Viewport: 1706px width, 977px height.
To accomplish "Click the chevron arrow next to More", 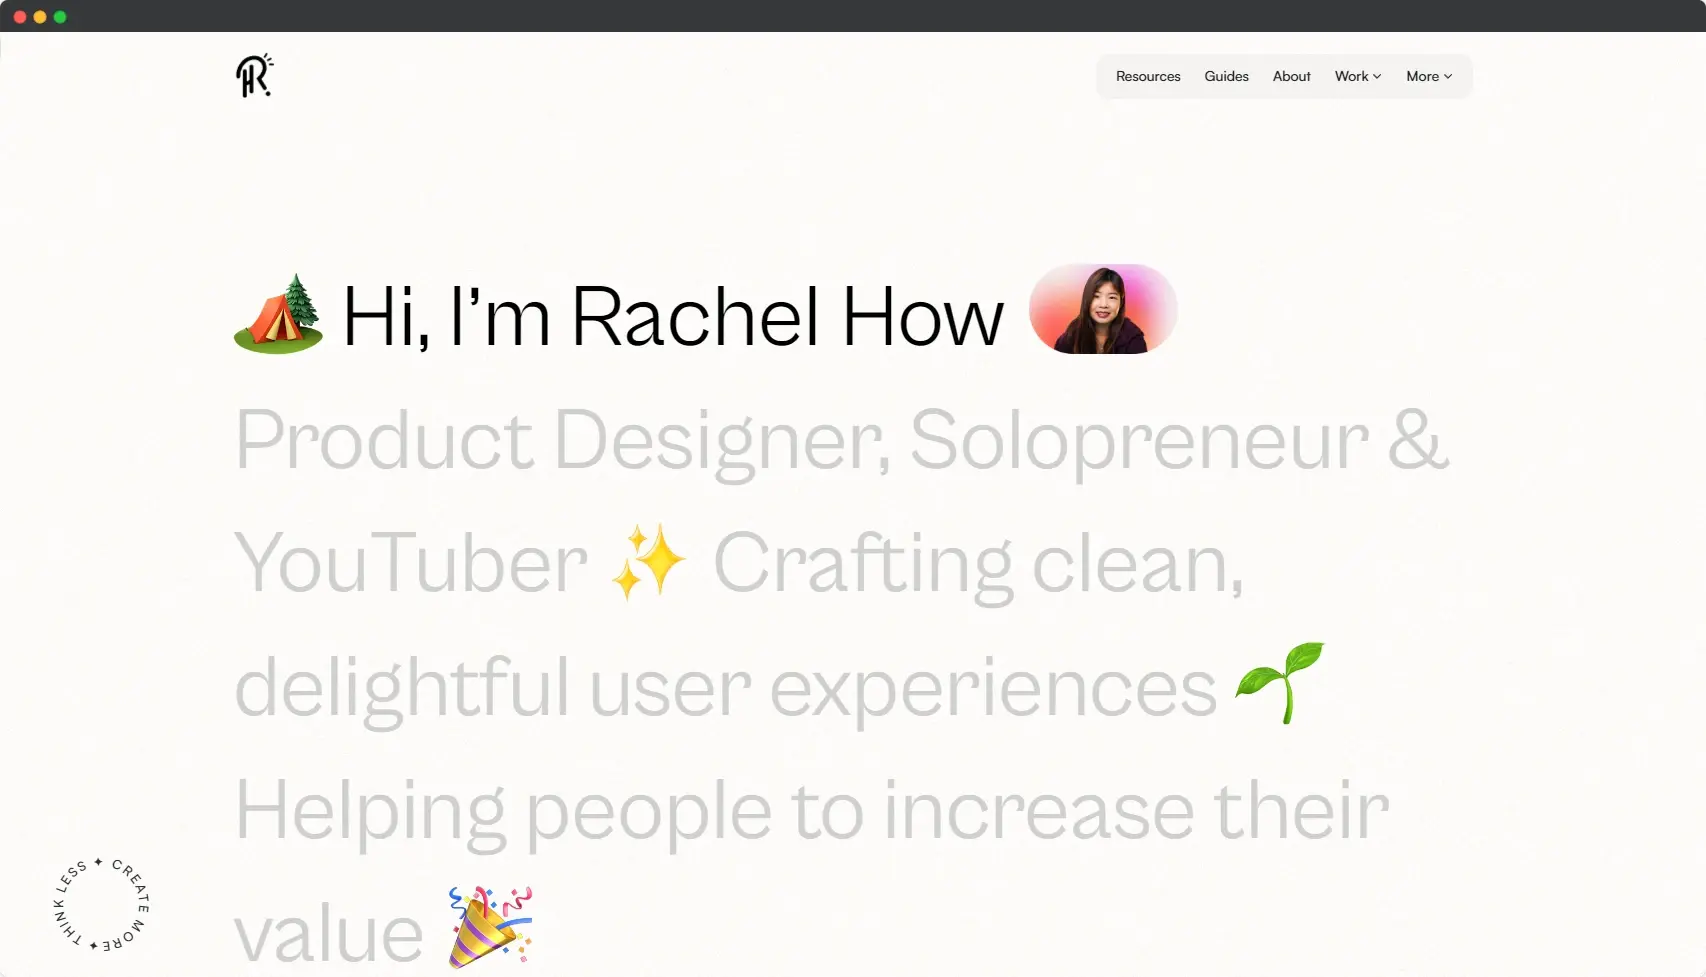I will (1448, 77).
